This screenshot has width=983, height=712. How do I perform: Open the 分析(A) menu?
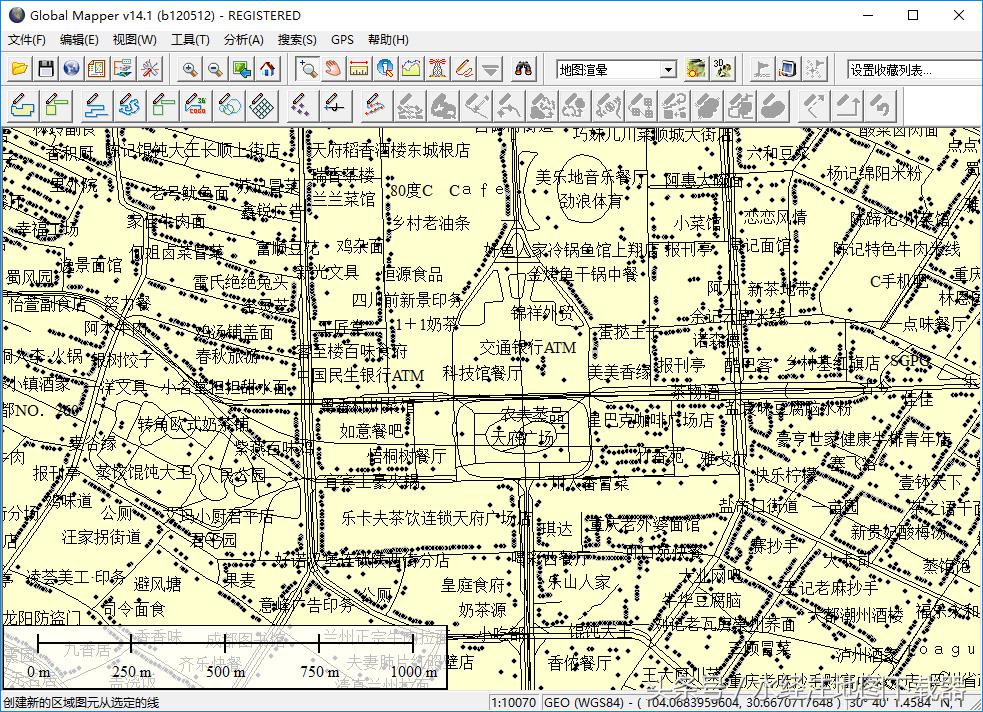[x=244, y=39]
